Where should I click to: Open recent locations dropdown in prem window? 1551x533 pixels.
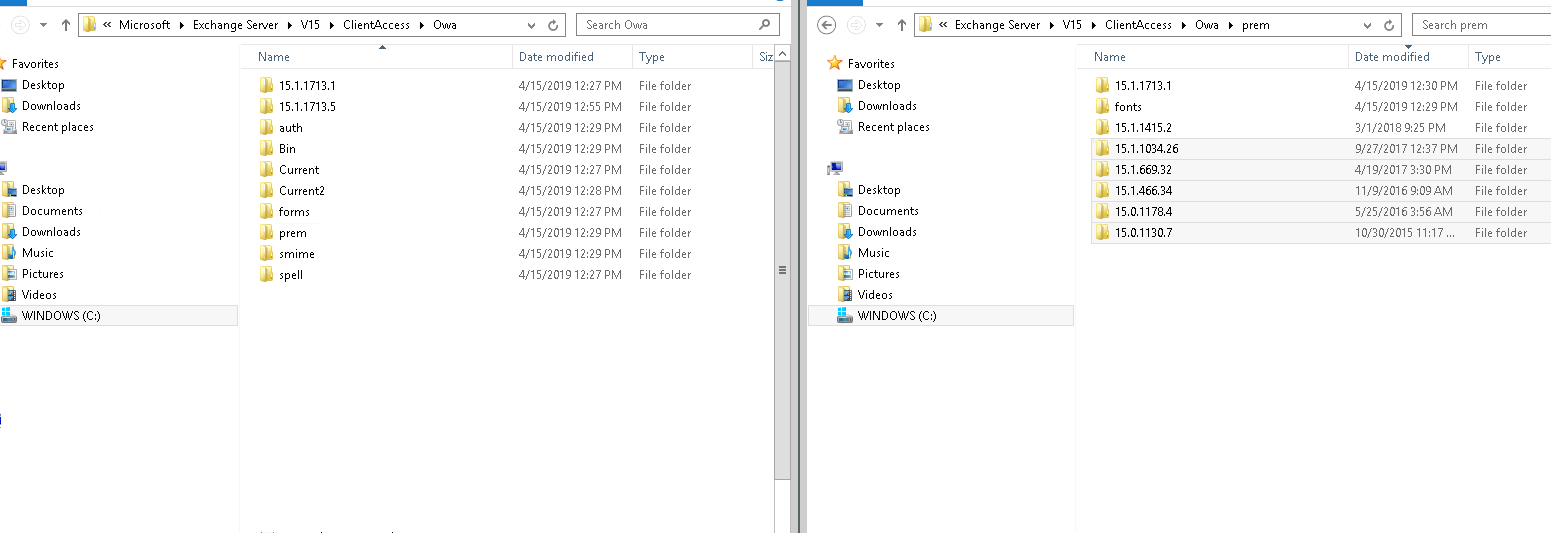(x=879, y=25)
